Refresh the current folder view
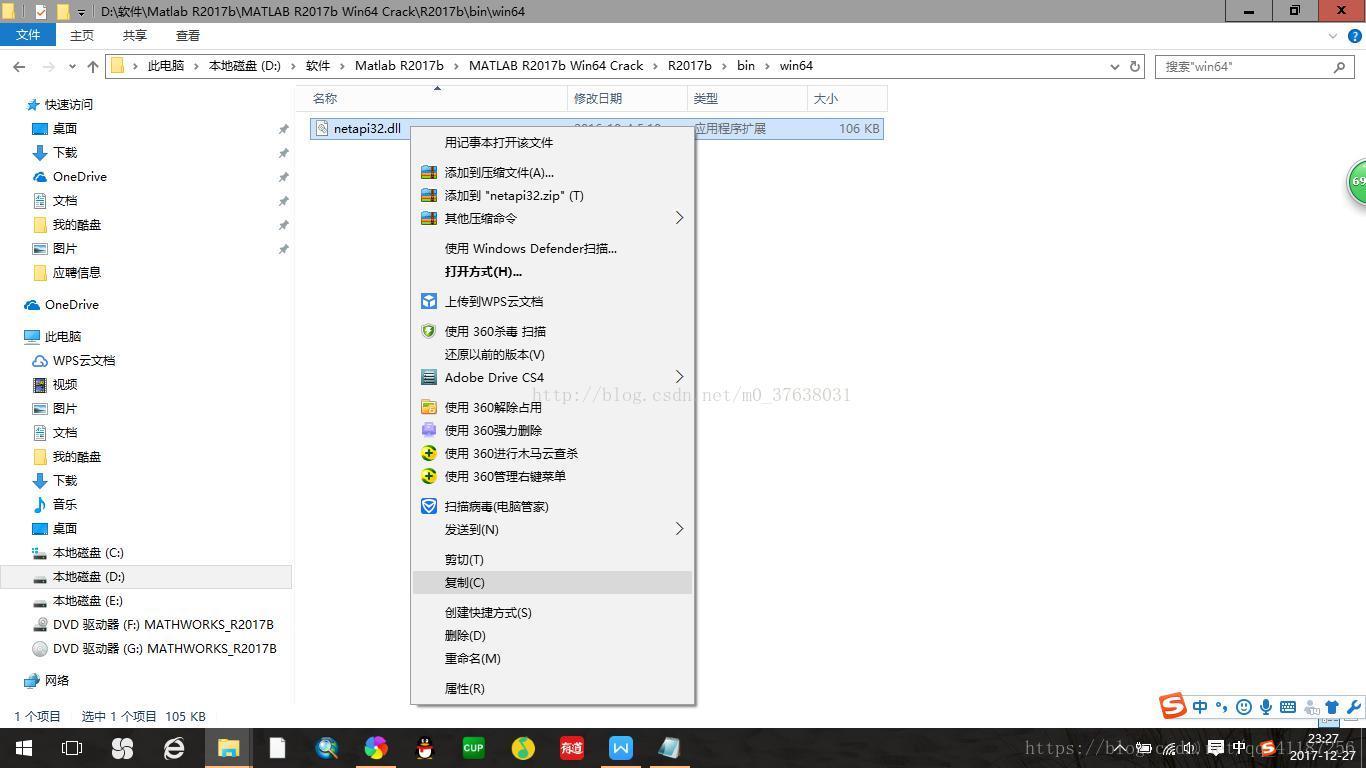Screen dimensions: 1366x768 [x=1135, y=66]
